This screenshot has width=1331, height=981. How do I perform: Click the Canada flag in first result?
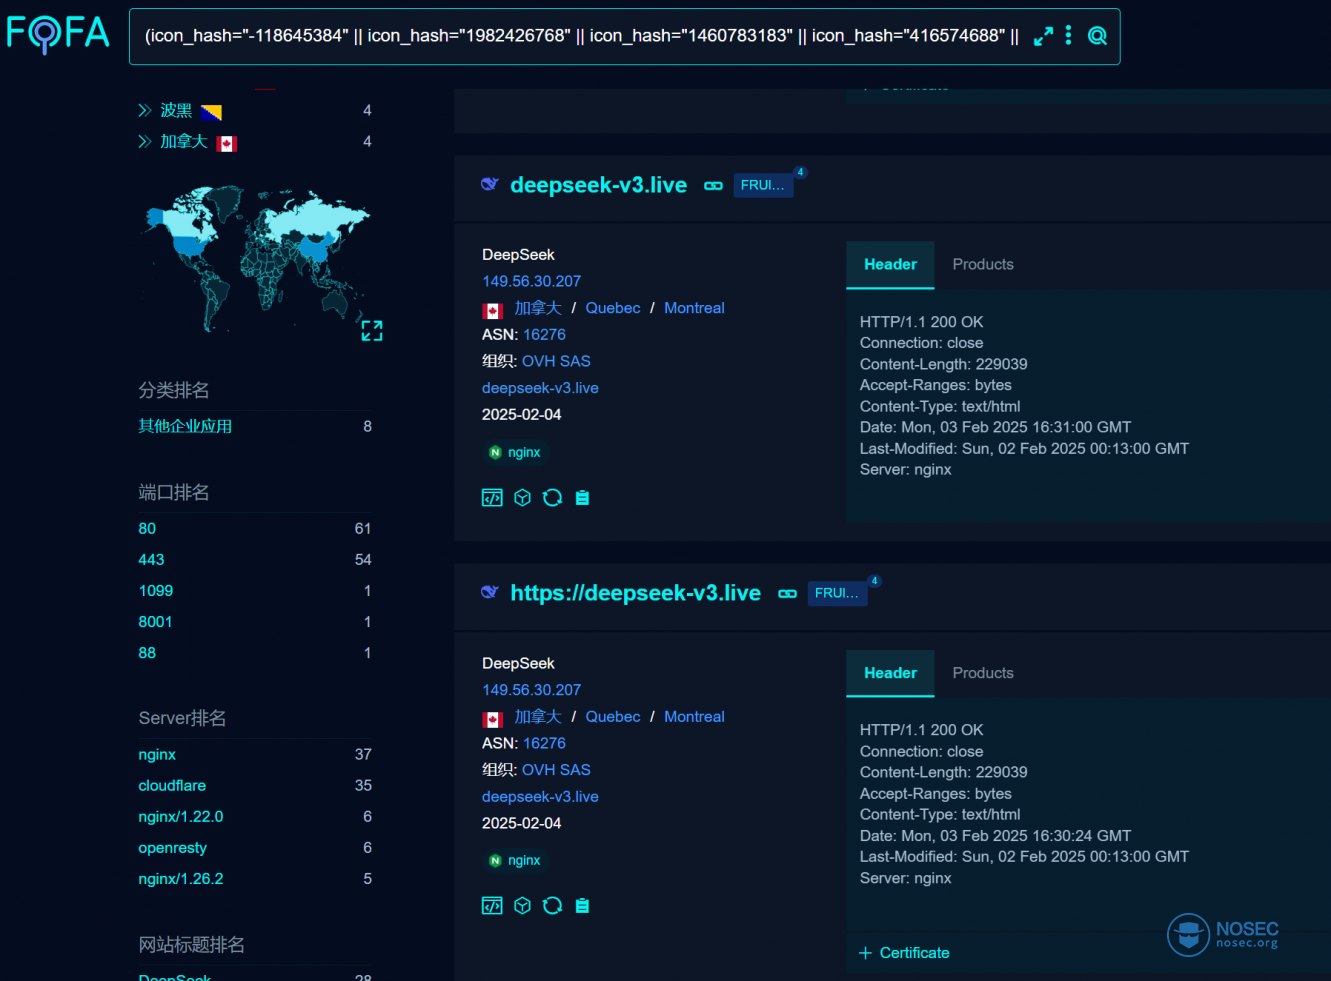(493, 311)
